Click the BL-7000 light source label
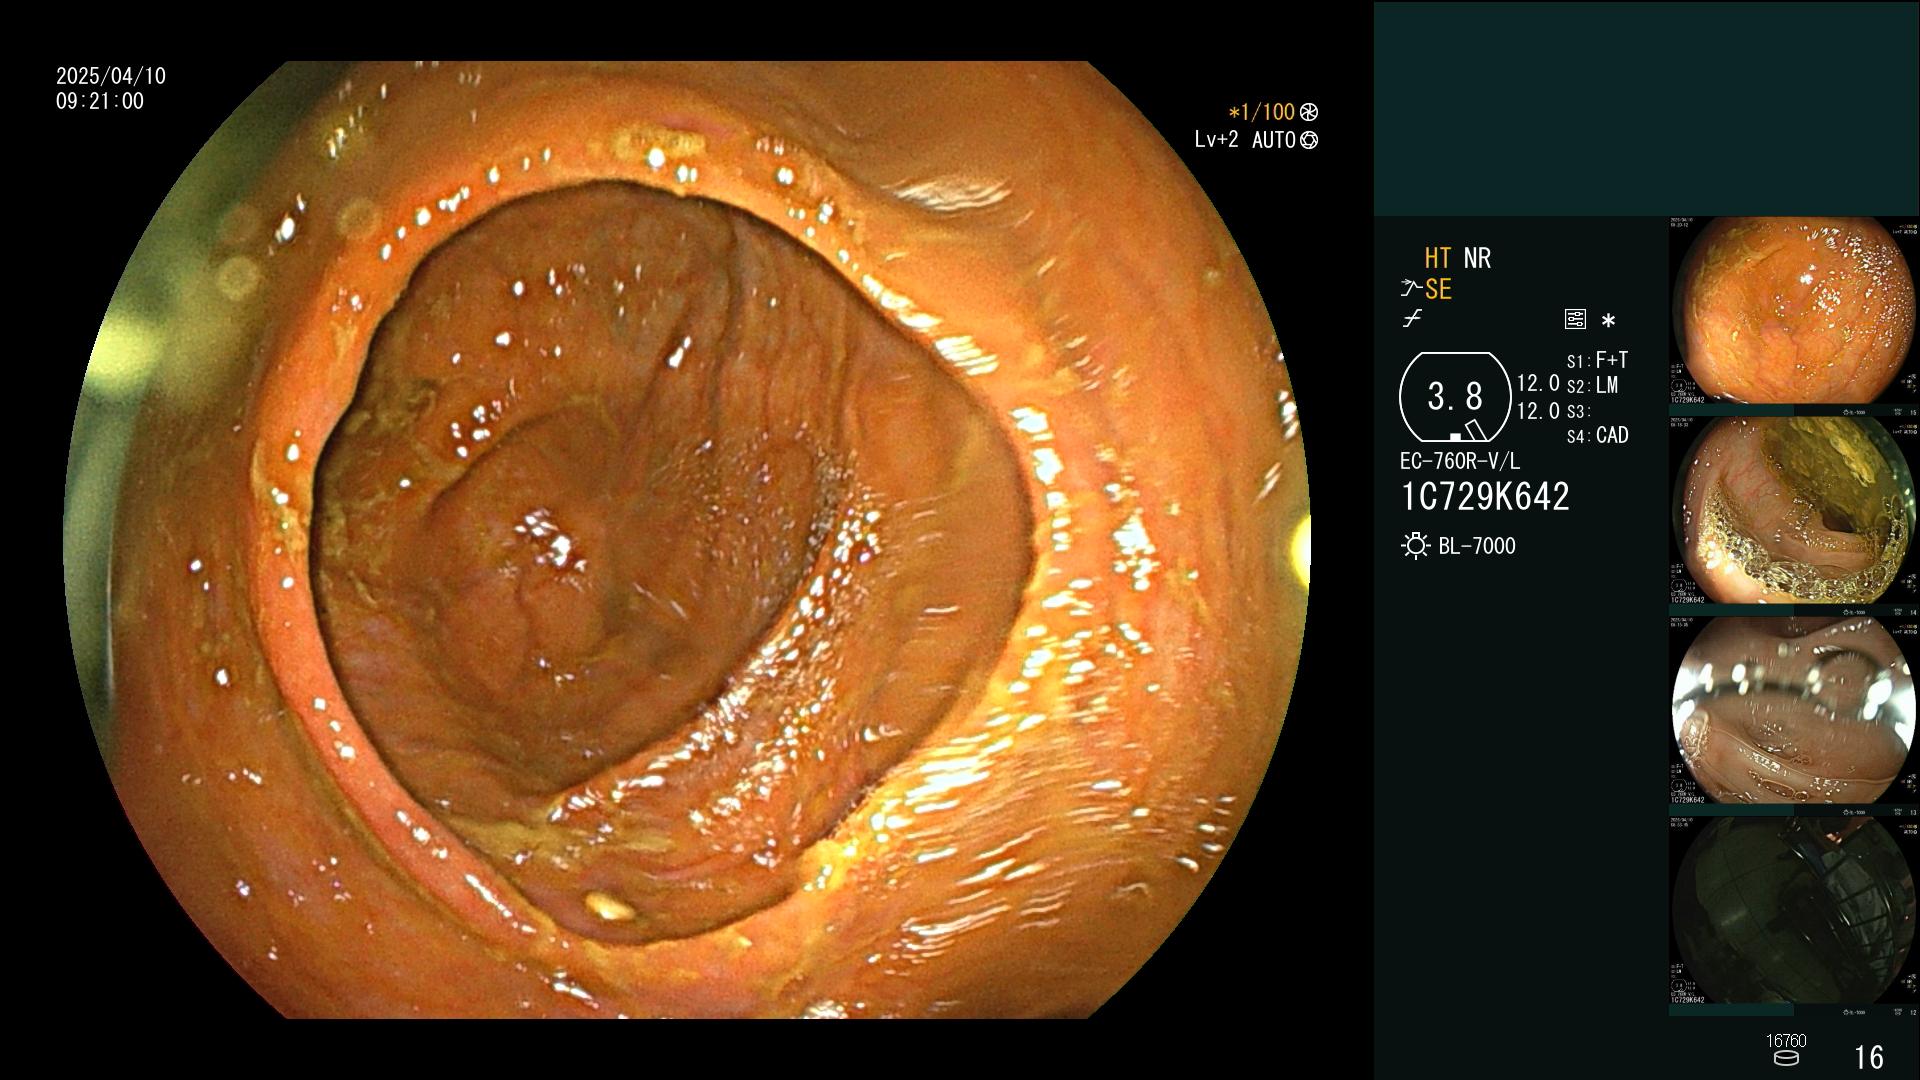The height and width of the screenshot is (1080, 1920). (1477, 547)
